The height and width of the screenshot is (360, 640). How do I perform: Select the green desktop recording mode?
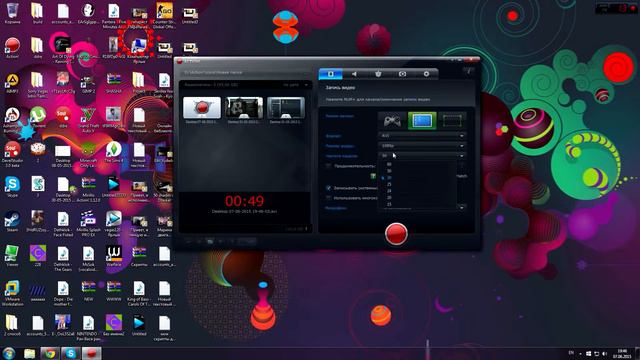422,121
